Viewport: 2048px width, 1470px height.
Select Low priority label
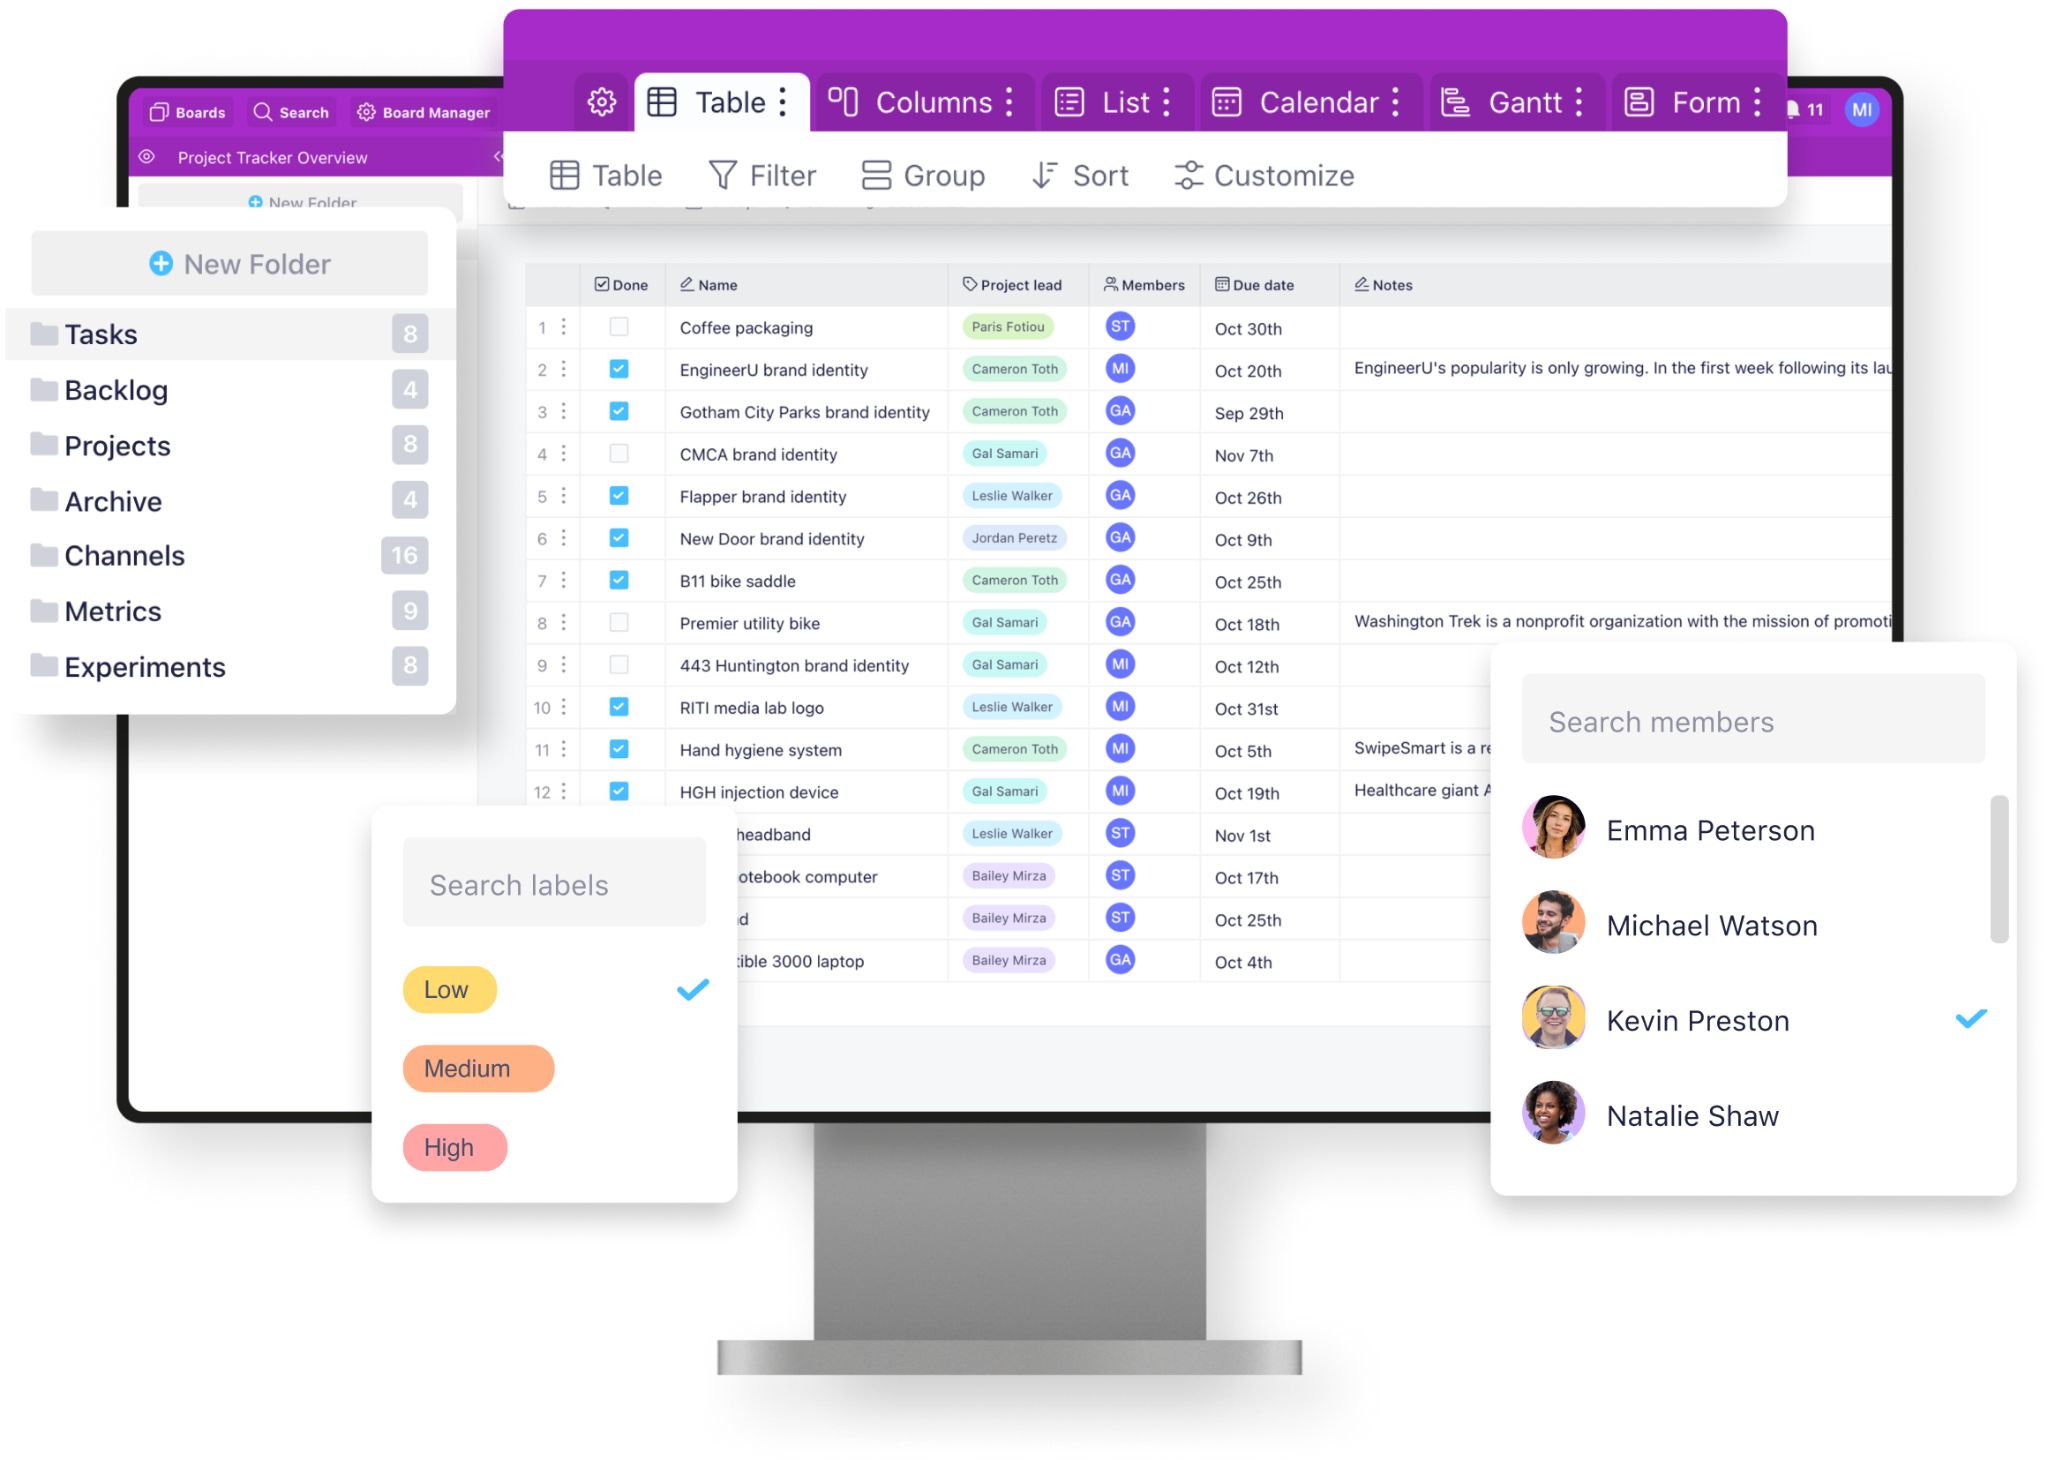(x=447, y=990)
